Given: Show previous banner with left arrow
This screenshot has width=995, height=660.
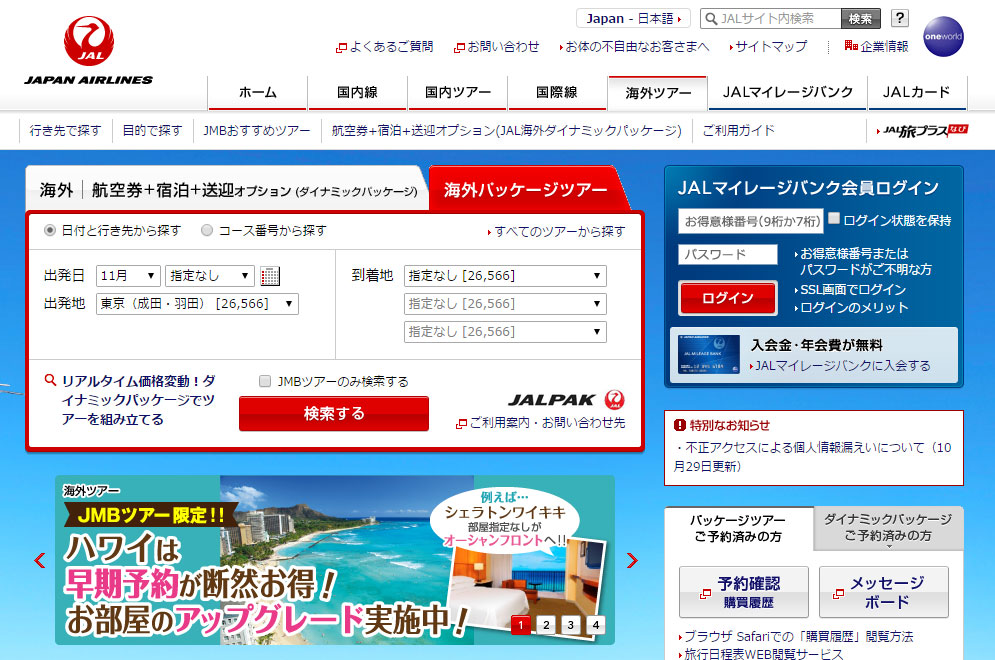Looking at the screenshot, I should coord(40,560).
